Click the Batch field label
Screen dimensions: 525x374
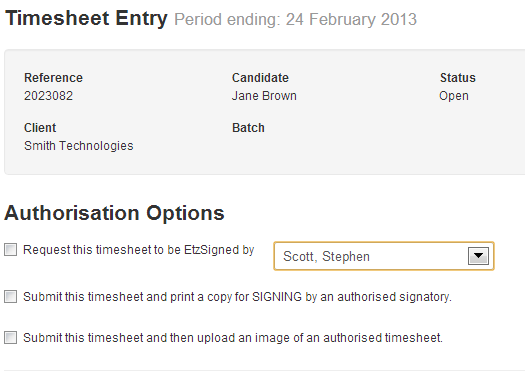[248, 128]
